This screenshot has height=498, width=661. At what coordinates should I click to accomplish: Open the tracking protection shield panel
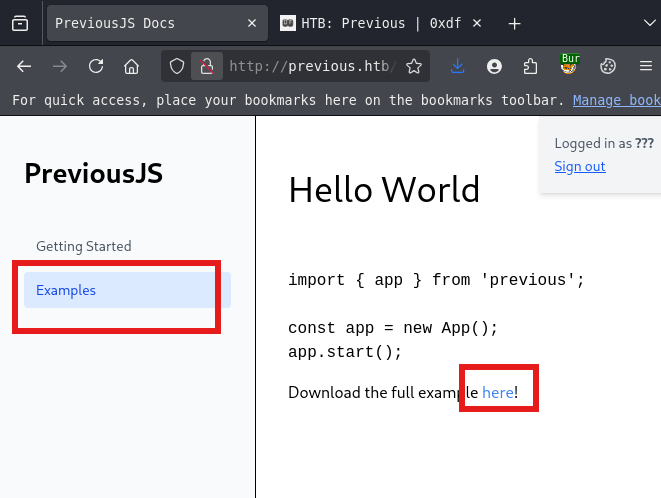click(177, 66)
